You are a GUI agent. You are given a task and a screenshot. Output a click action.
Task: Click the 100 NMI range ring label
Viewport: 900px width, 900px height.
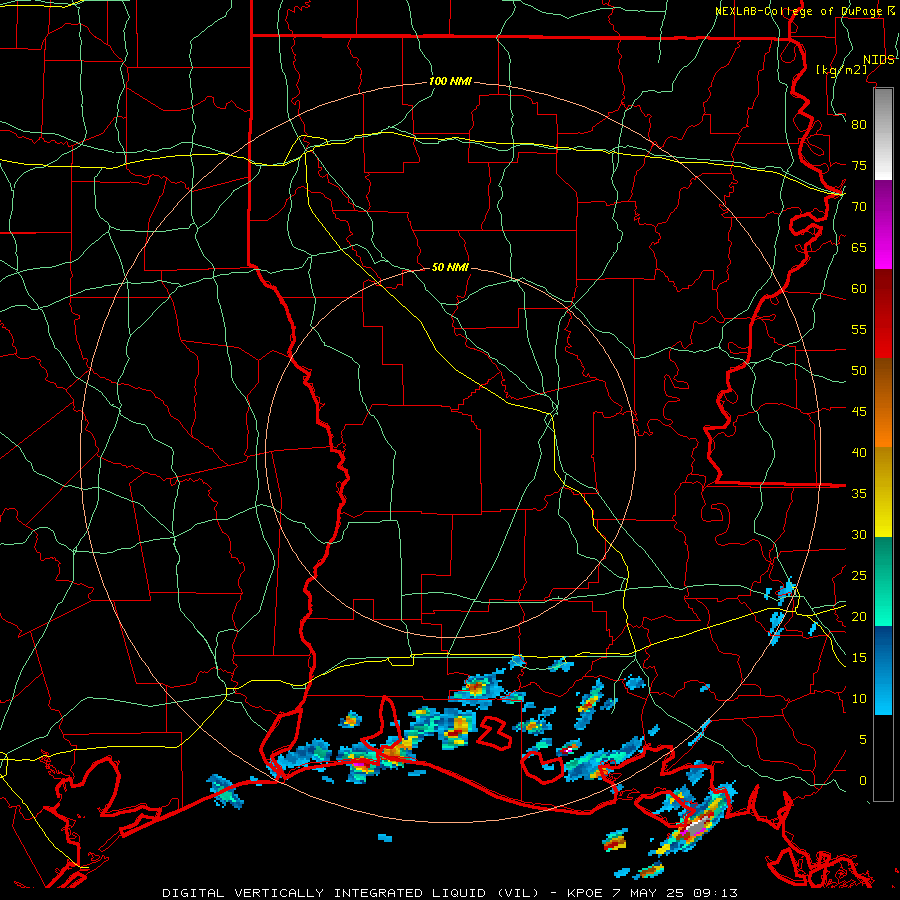click(x=450, y=82)
